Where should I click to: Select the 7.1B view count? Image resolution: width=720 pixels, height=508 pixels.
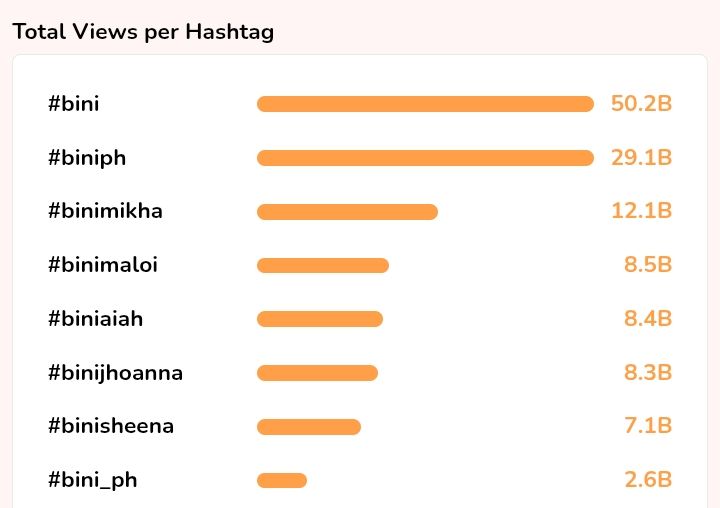(648, 426)
